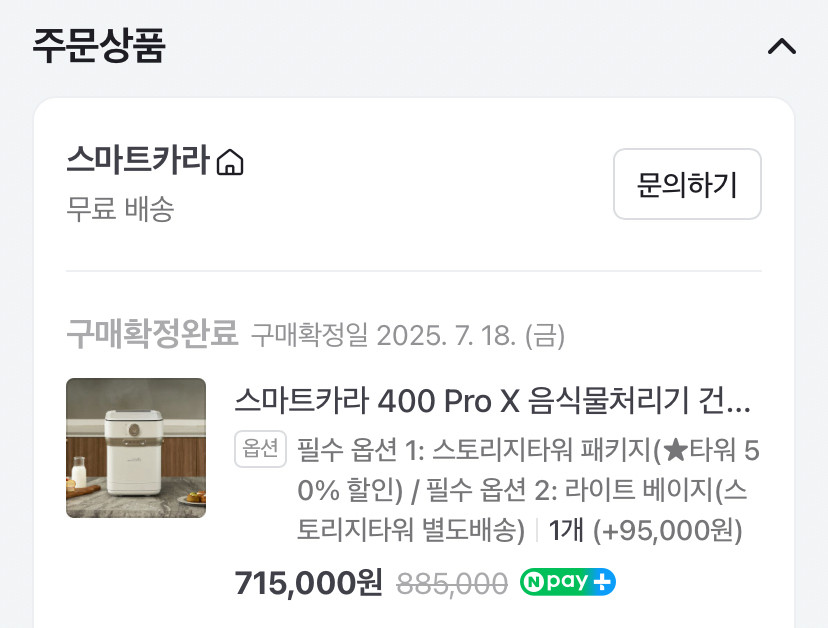Image resolution: width=828 pixels, height=628 pixels.
Task: Click the 1개 (+95,000원) quantity text
Action: coord(645,530)
